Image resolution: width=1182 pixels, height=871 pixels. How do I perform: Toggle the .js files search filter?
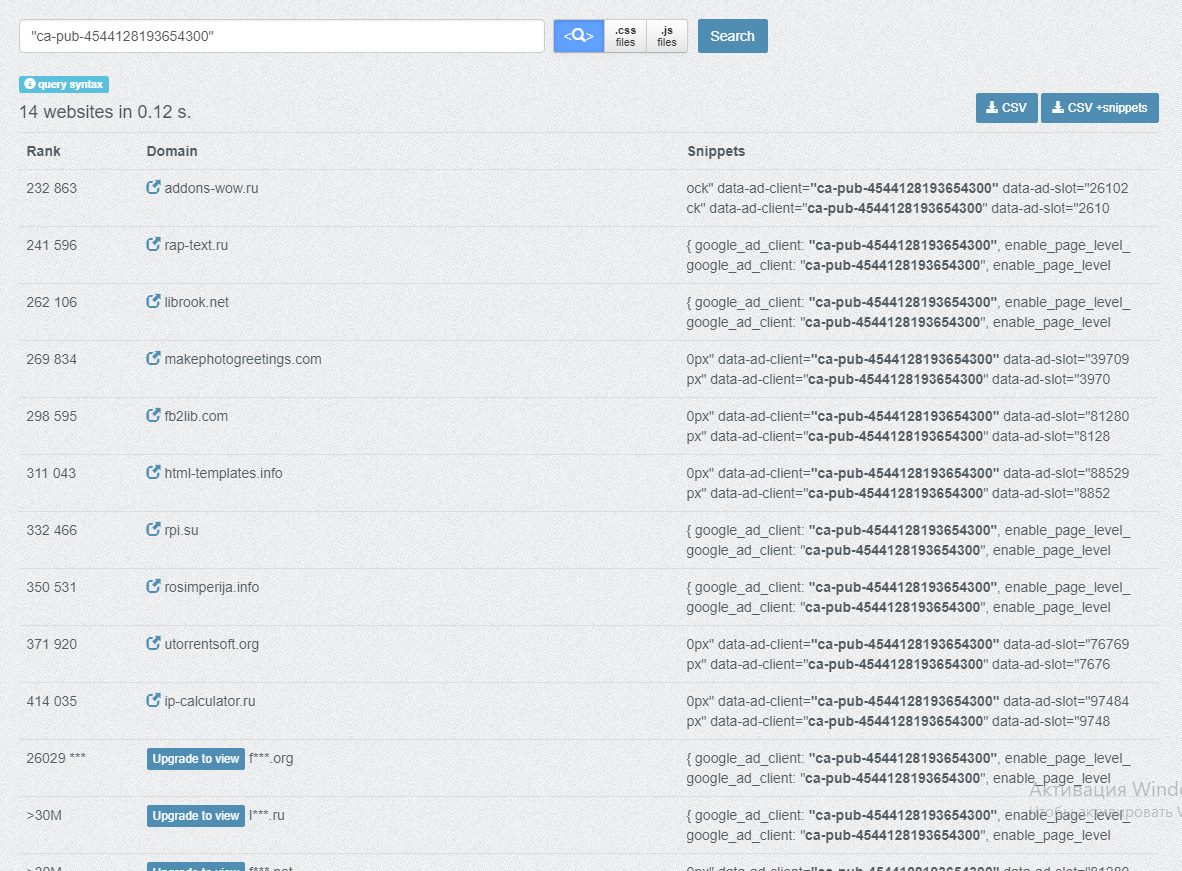click(667, 36)
